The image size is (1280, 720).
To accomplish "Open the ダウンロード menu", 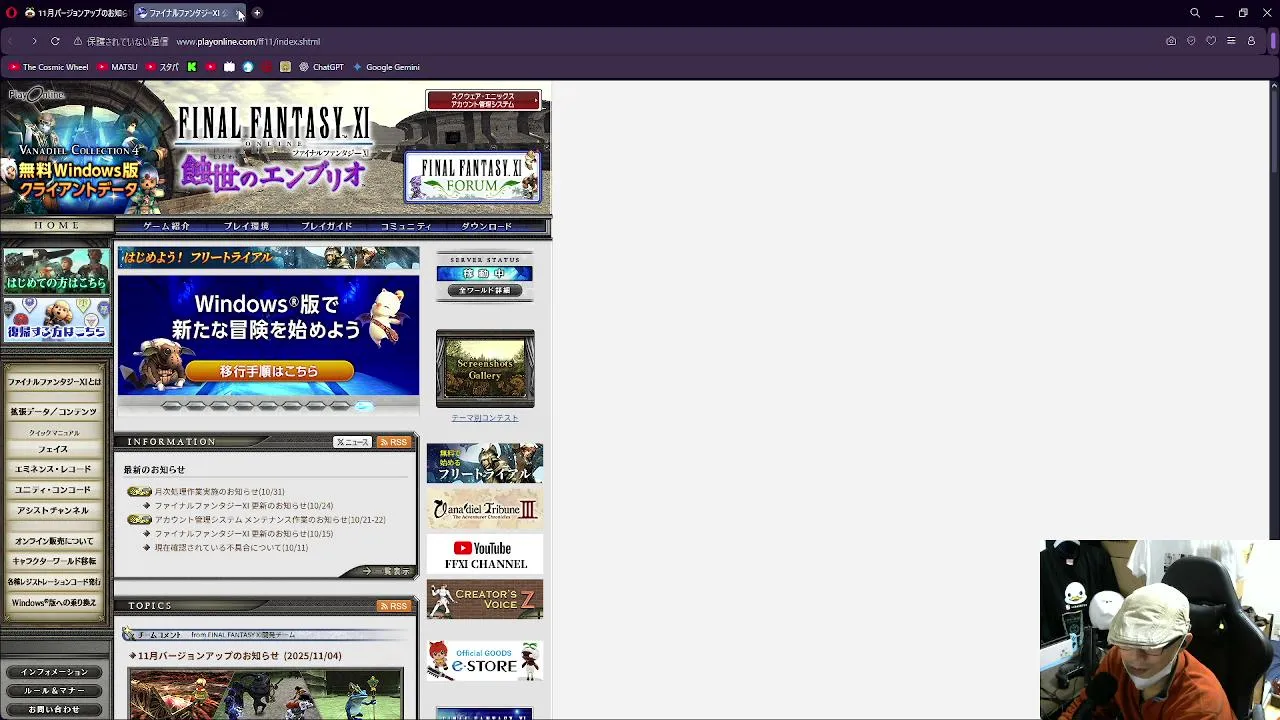I will 486,226.
